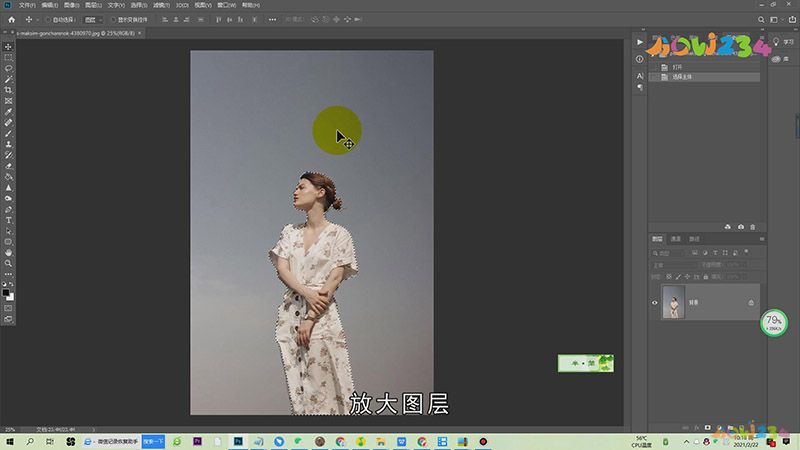The height and width of the screenshot is (450, 800).
Task: Select the Hand tool
Action: click(x=8, y=253)
